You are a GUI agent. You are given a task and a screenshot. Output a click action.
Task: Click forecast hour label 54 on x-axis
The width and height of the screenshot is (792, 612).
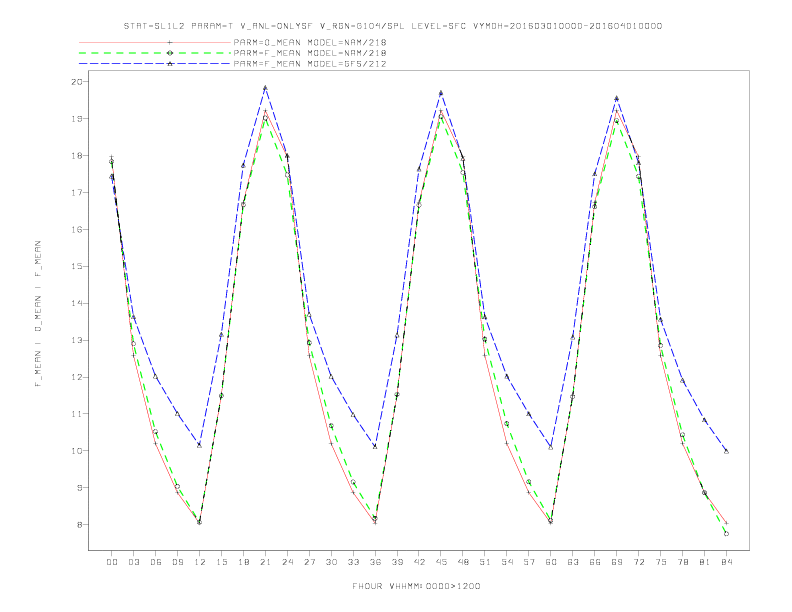pyautogui.click(x=507, y=562)
